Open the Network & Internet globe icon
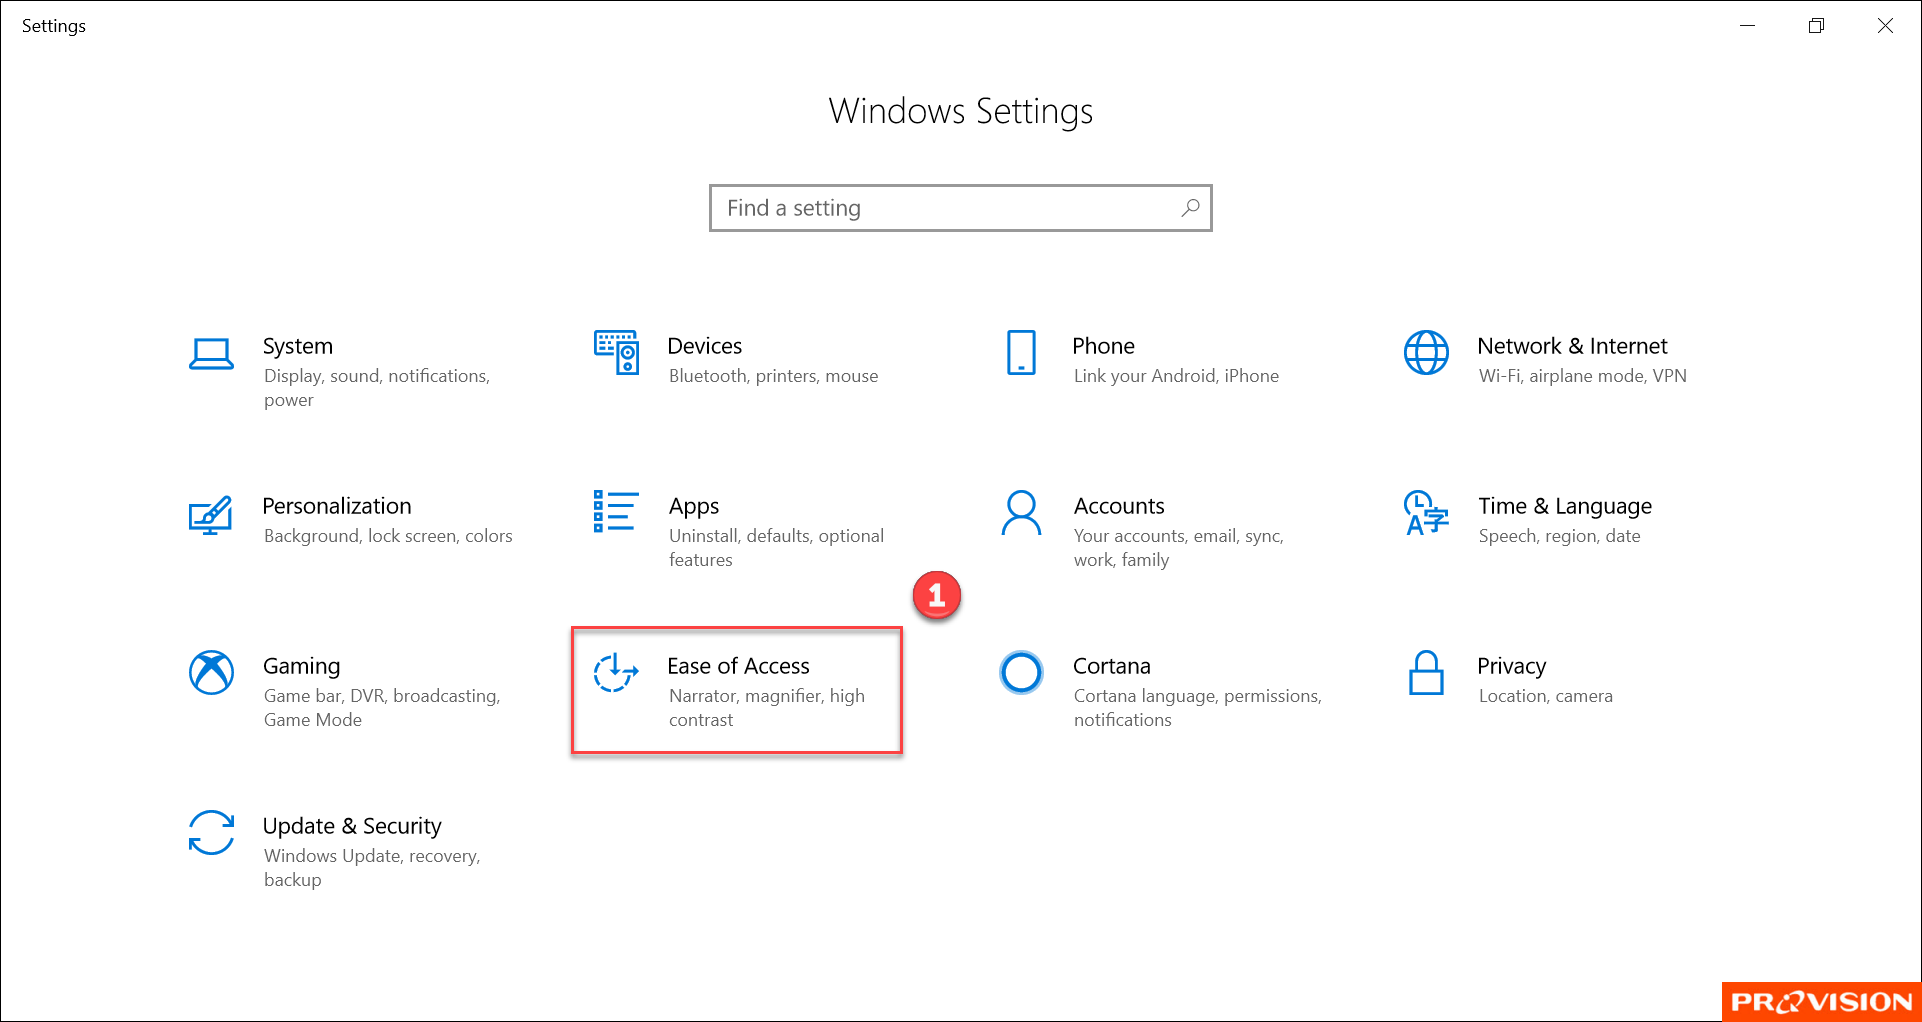Image resolution: width=1922 pixels, height=1022 pixels. [1426, 352]
